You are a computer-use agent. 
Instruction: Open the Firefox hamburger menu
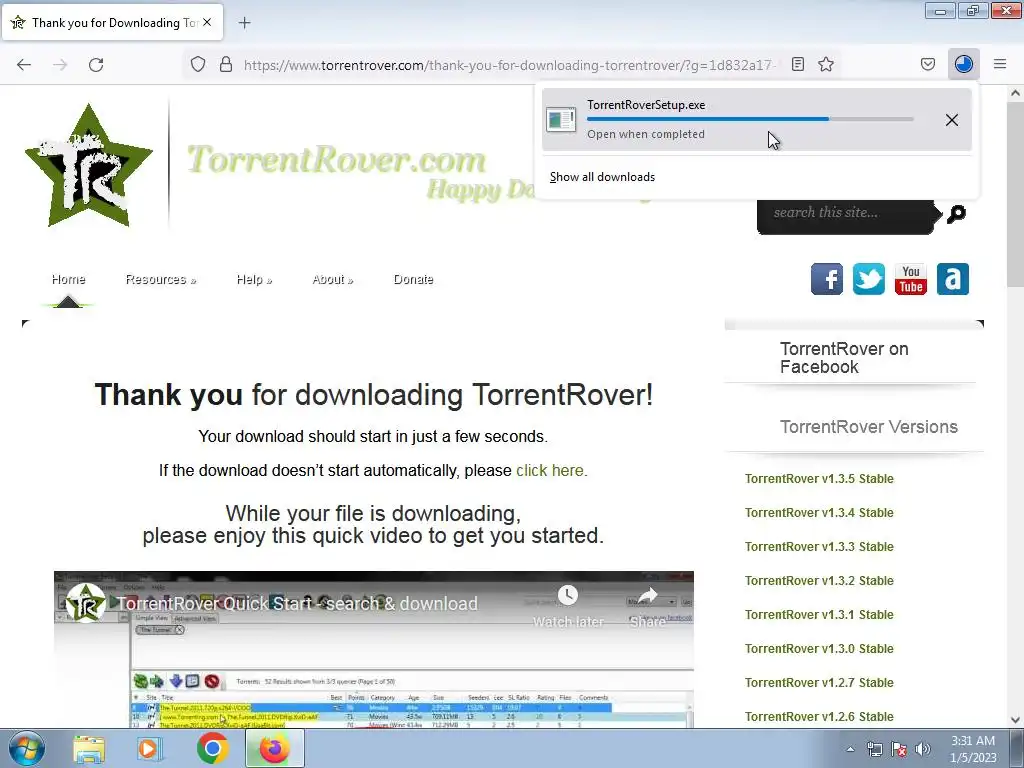click(1000, 64)
